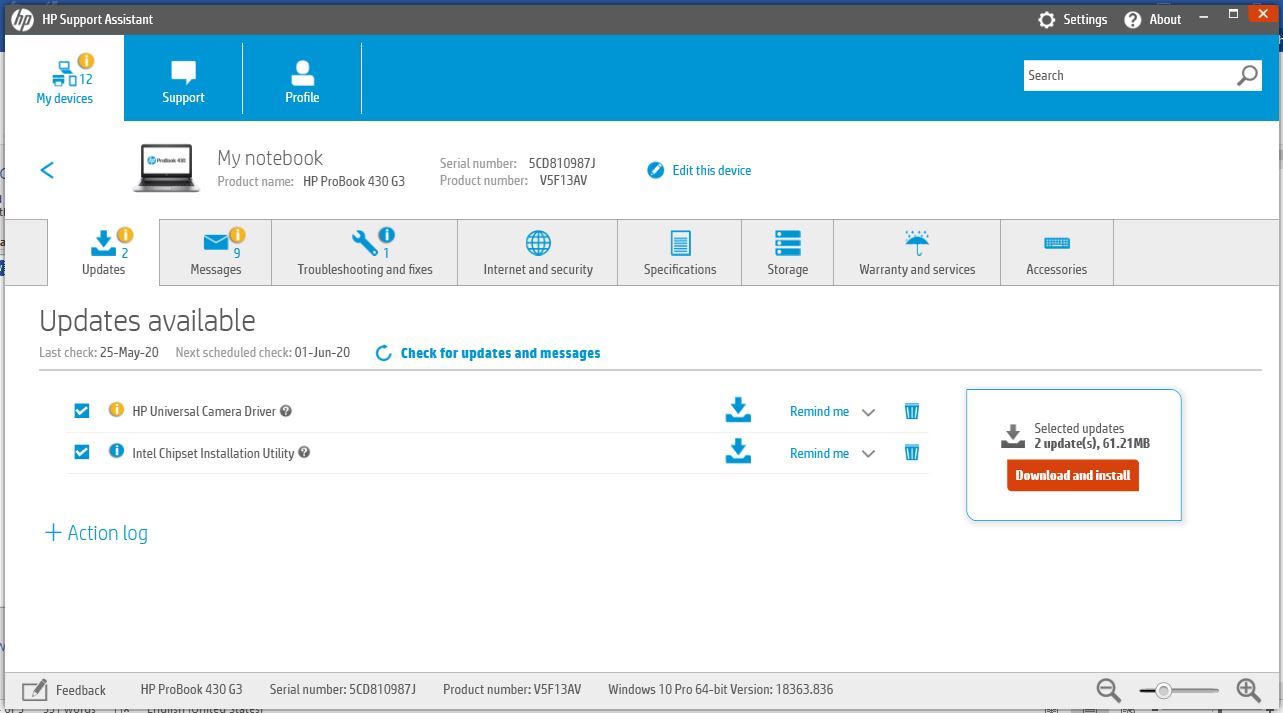Screen dimensions: 1283x713
Task: Click Remind me for Camera Driver
Action: point(819,411)
